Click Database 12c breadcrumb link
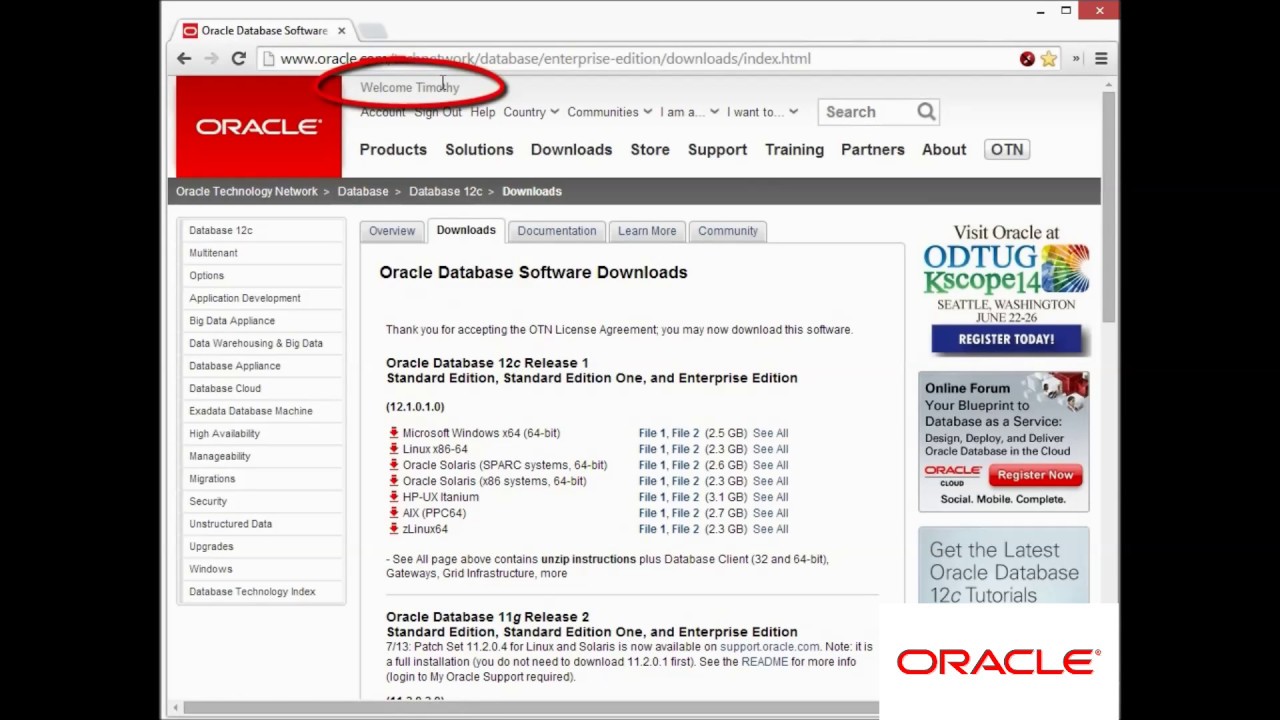 445,191
